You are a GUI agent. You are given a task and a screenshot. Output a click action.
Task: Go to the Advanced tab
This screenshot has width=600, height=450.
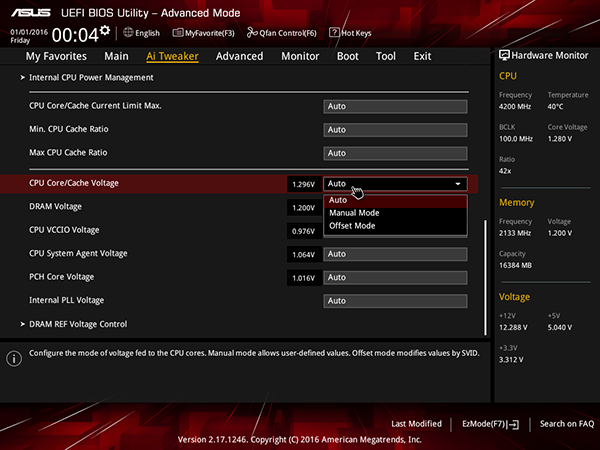click(x=240, y=56)
